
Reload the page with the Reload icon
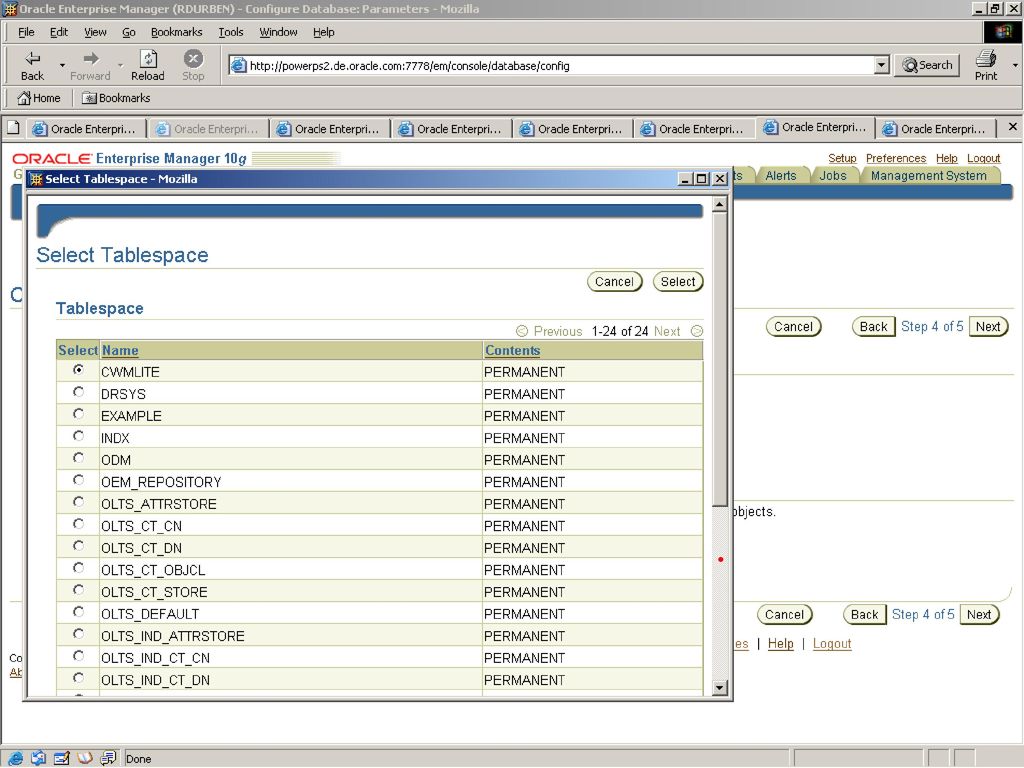[x=148, y=65]
